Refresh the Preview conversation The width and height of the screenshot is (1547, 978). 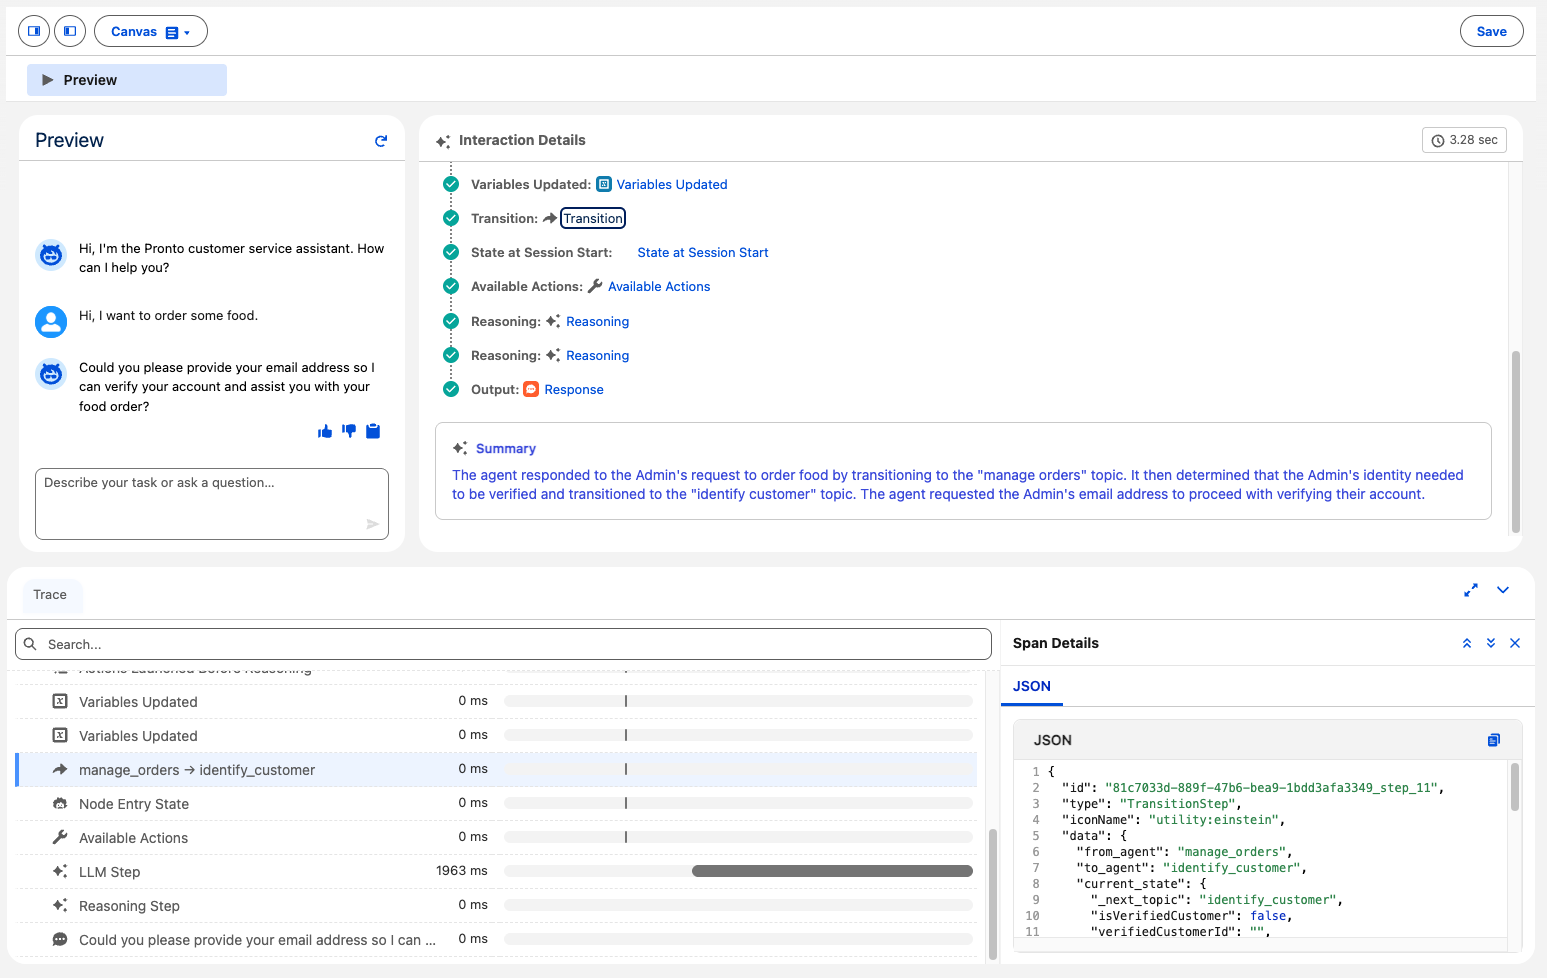(x=381, y=140)
